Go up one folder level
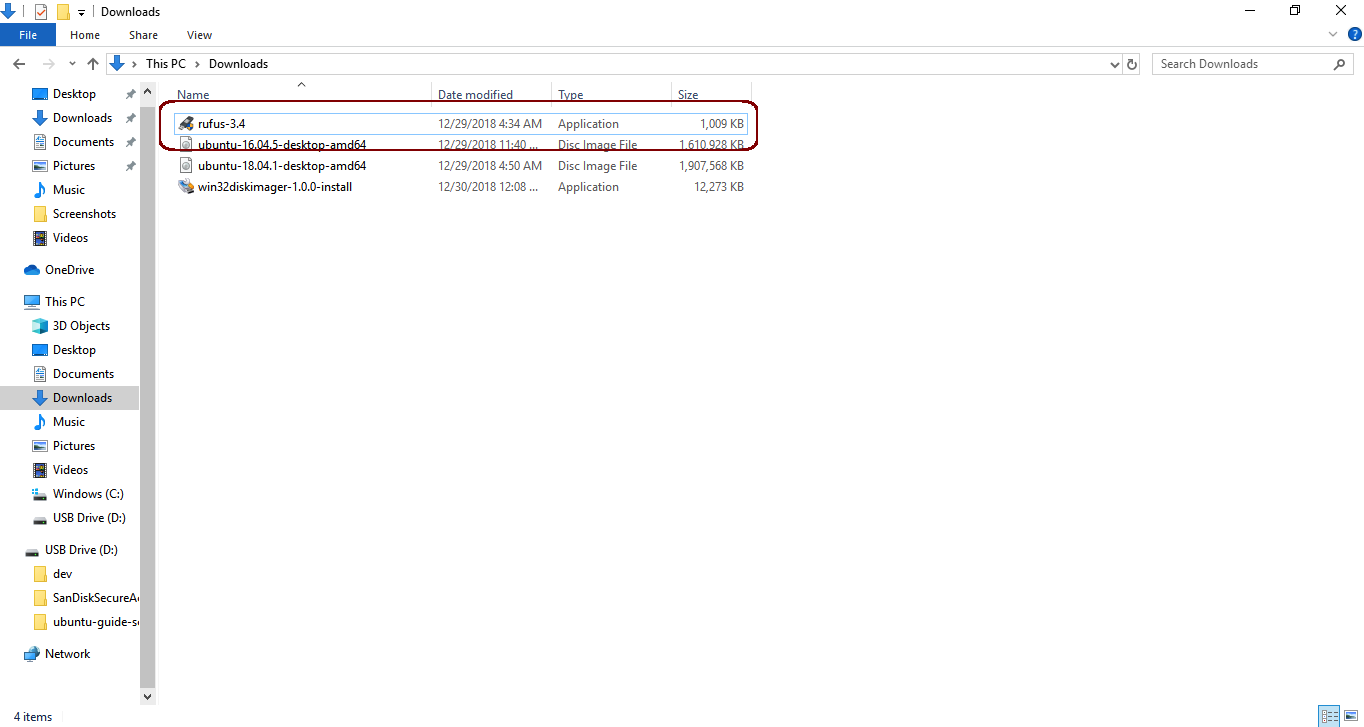 [93, 64]
